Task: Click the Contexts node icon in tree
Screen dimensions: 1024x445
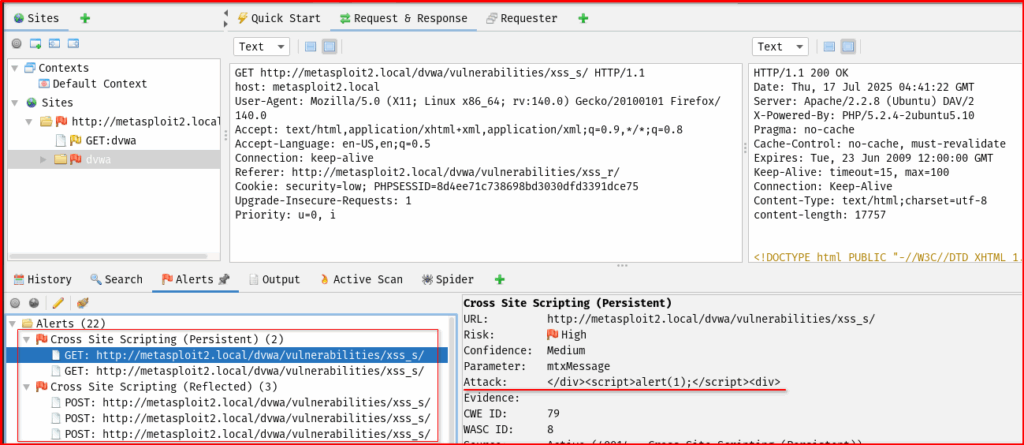Action: (x=30, y=68)
